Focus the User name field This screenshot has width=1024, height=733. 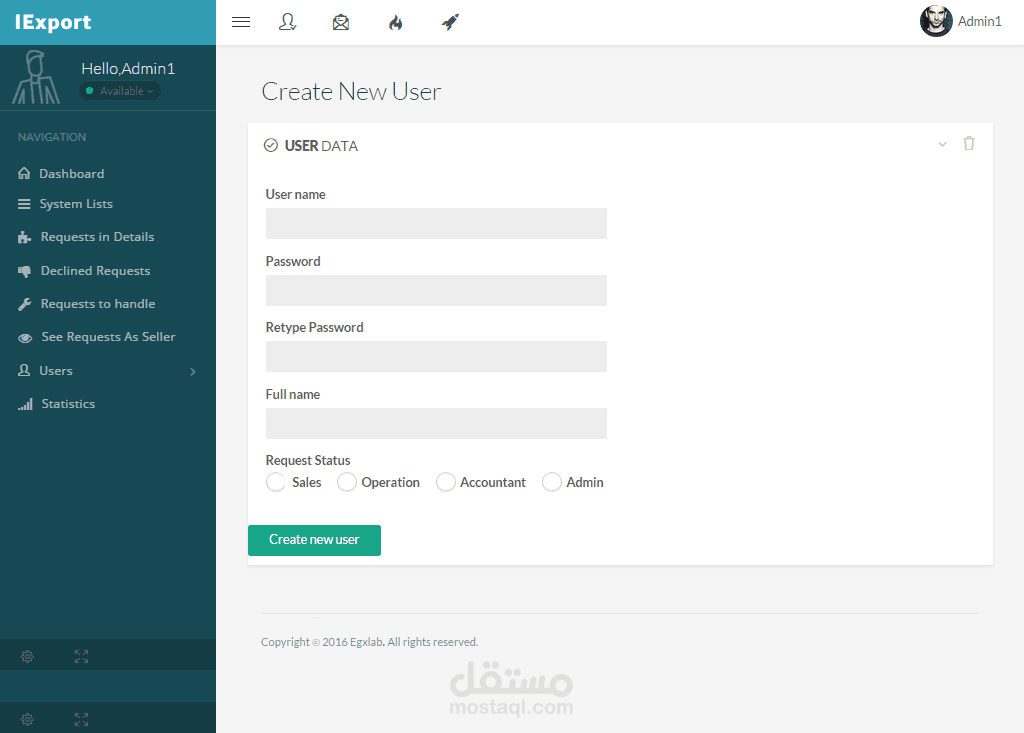point(436,223)
